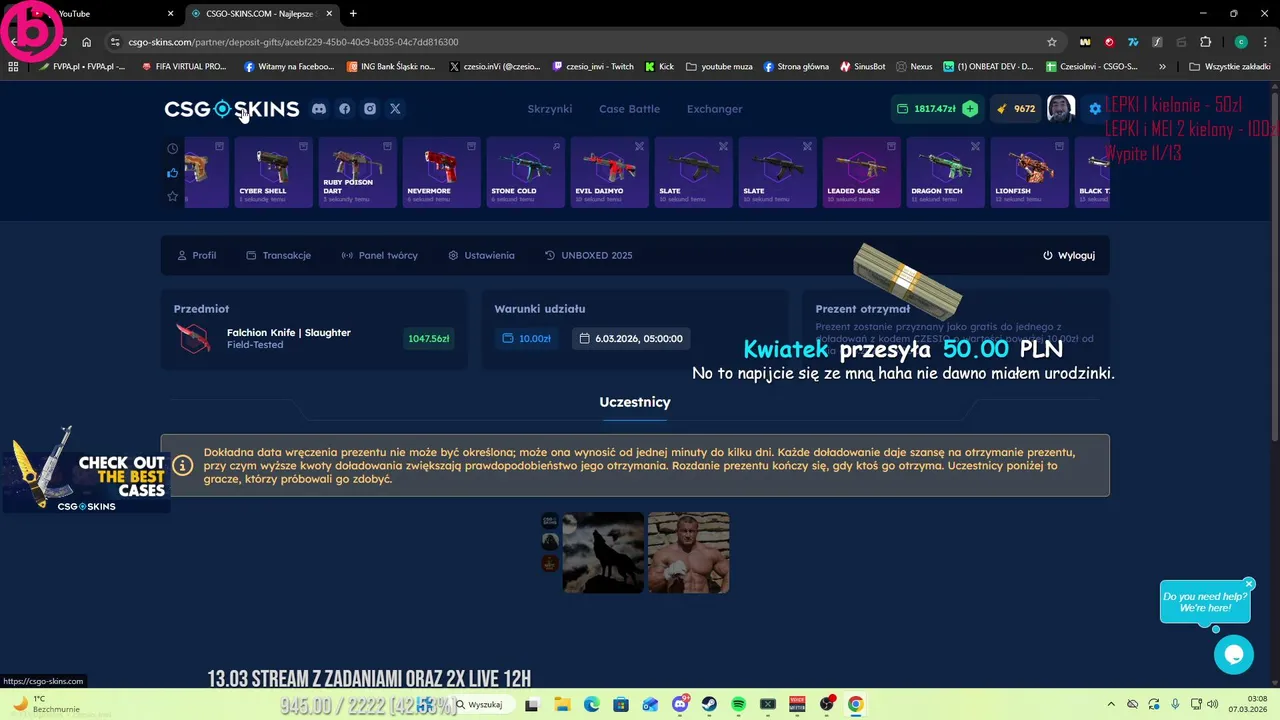This screenshot has width=1280, height=720.
Task: Open the live chat support button
Action: [x=1234, y=655]
